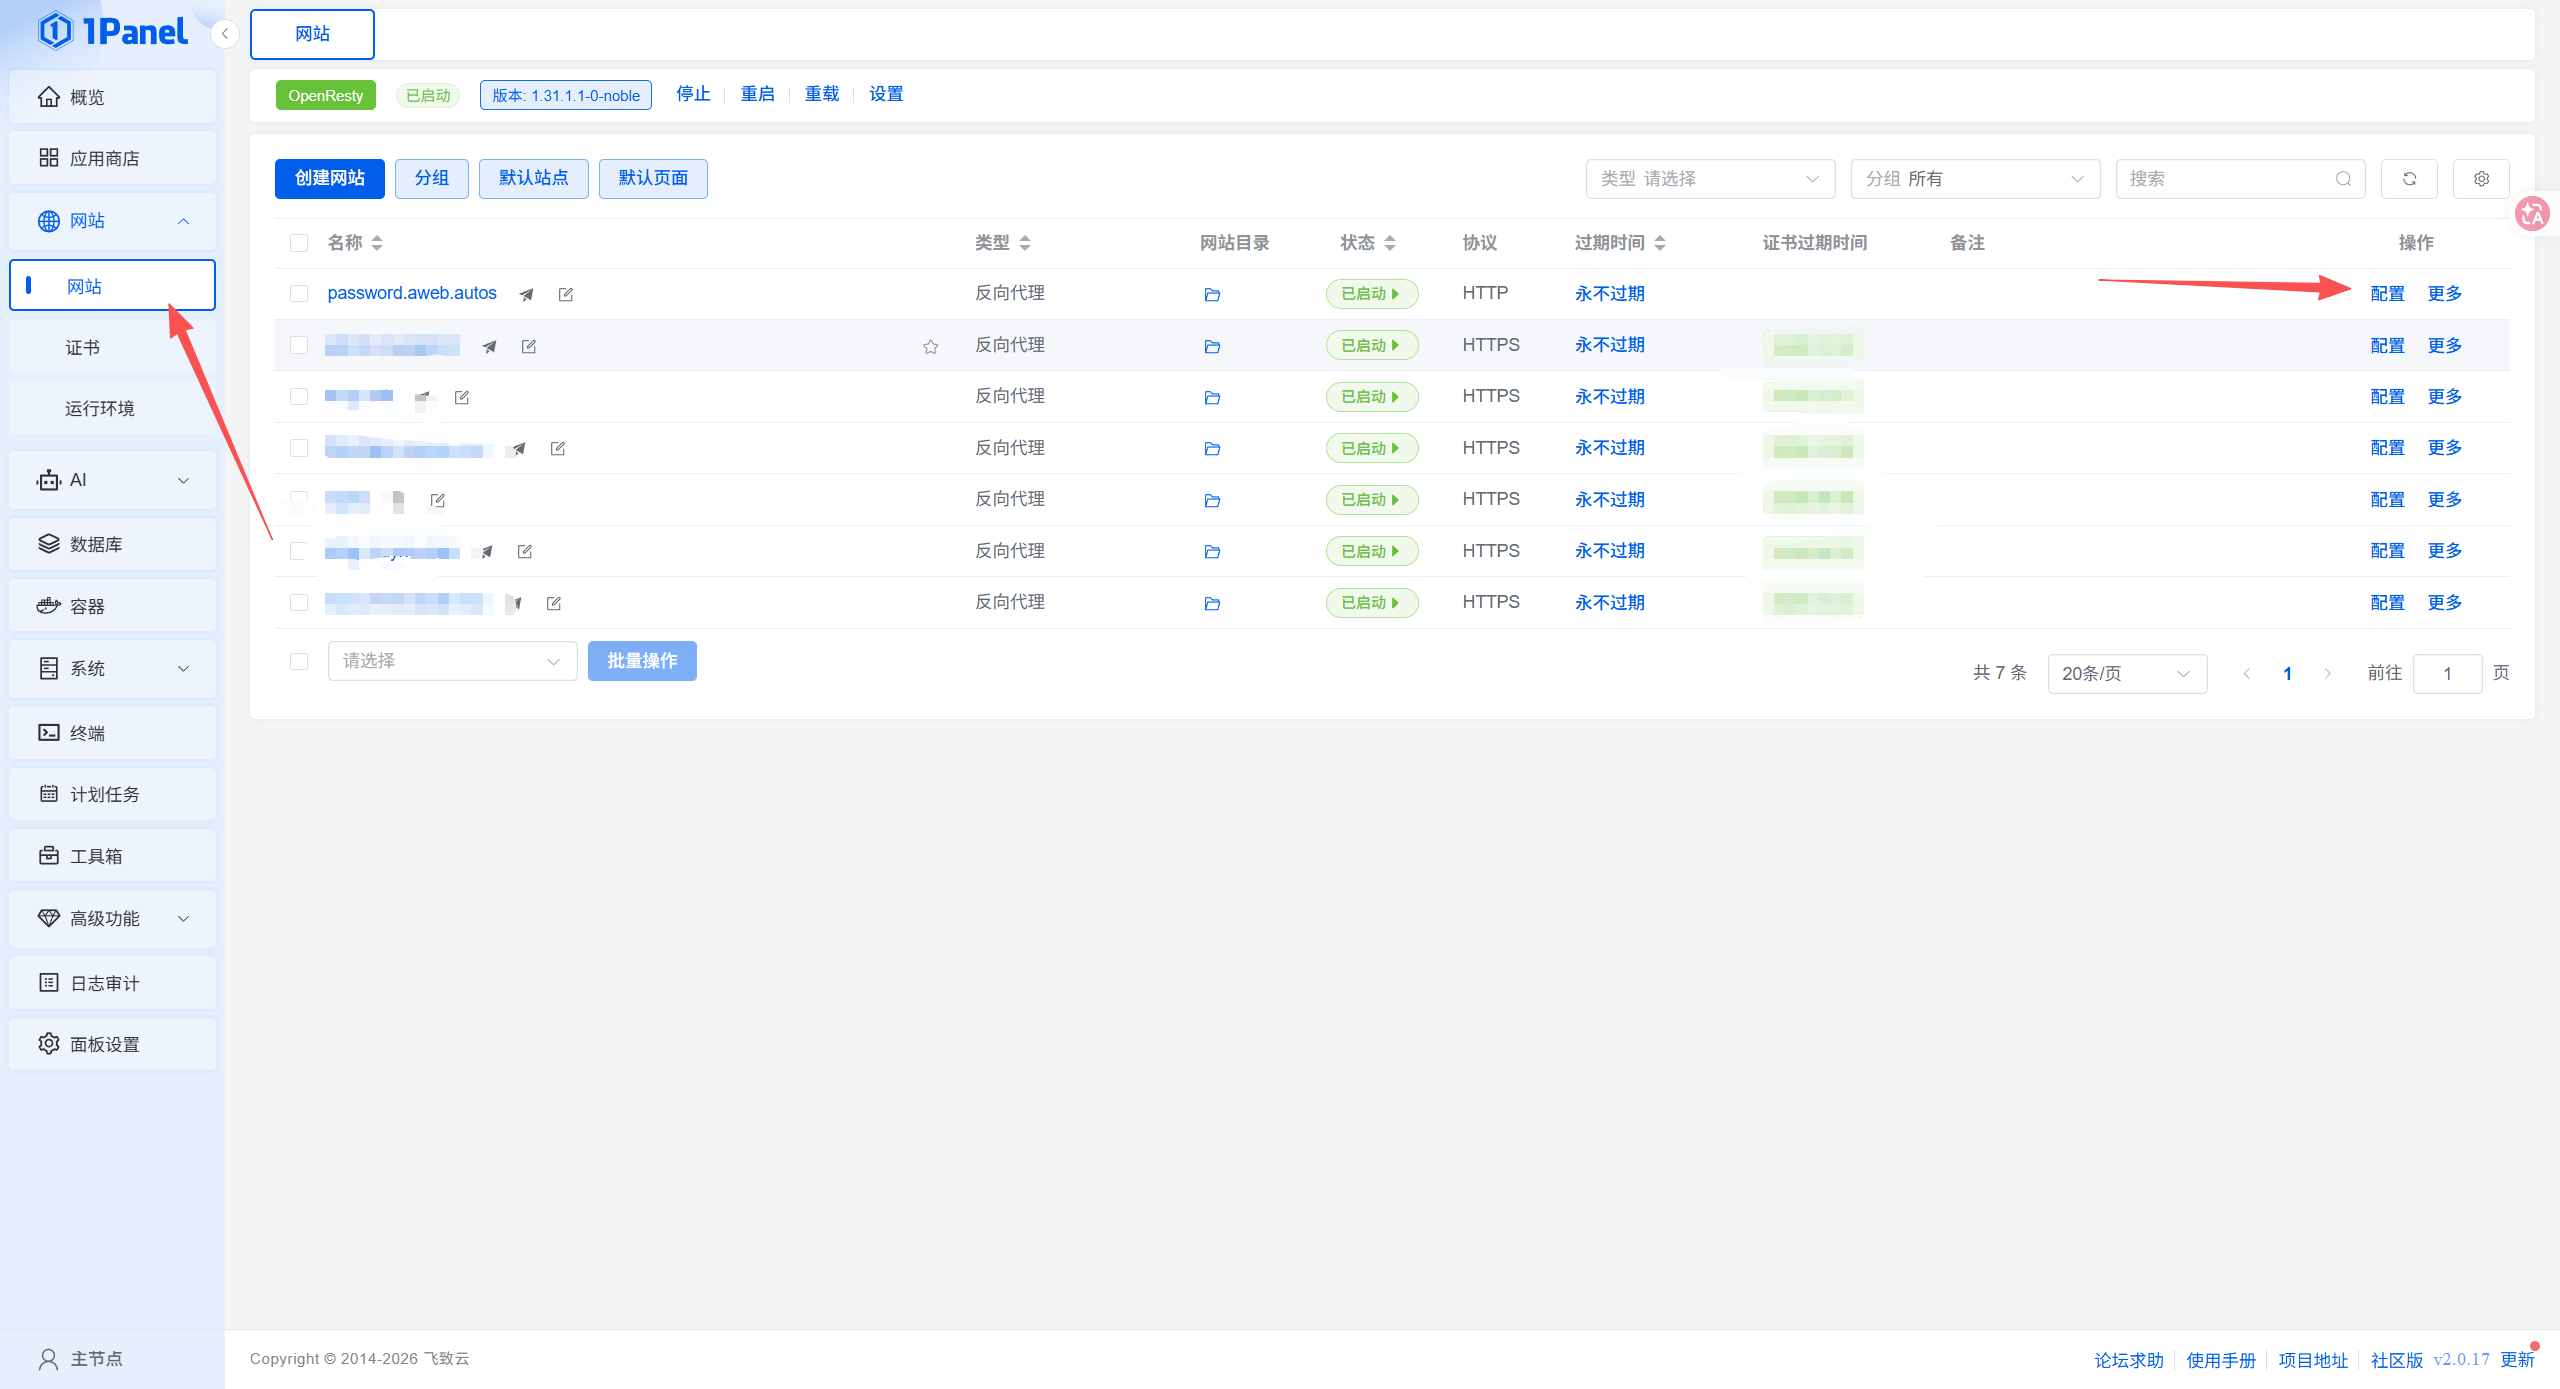Favorite the second website using star icon
Image resolution: width=2560 pixels, height=1389 pixels.
tap(931, 346)
